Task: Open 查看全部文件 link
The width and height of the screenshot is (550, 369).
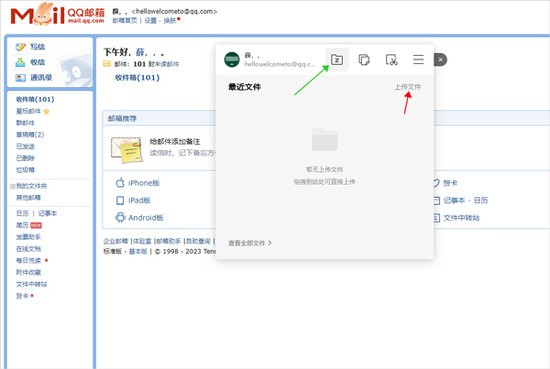Action: [x=250, y=243]
